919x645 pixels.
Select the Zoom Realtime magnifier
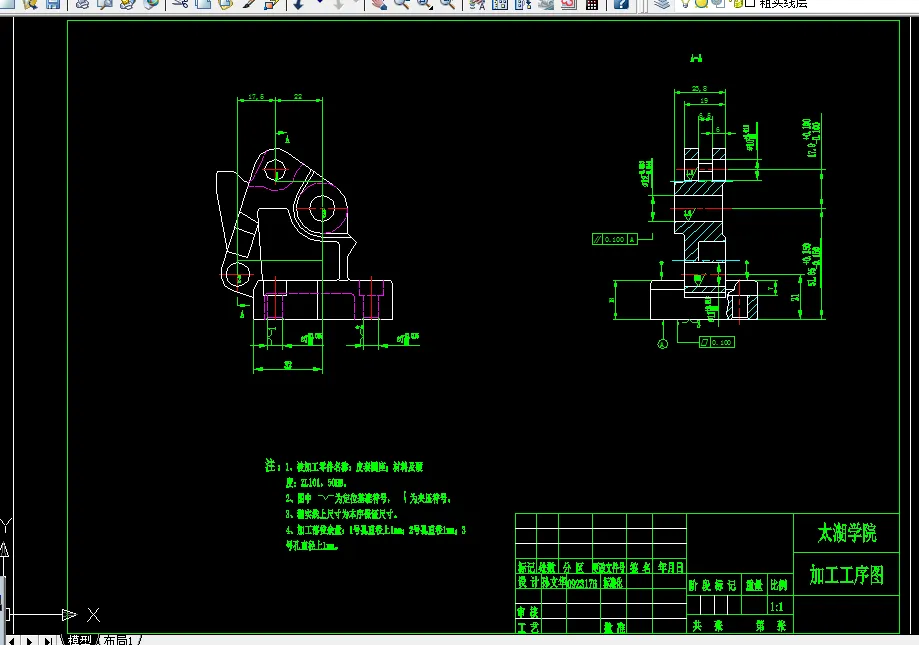(x=402, y=4)
